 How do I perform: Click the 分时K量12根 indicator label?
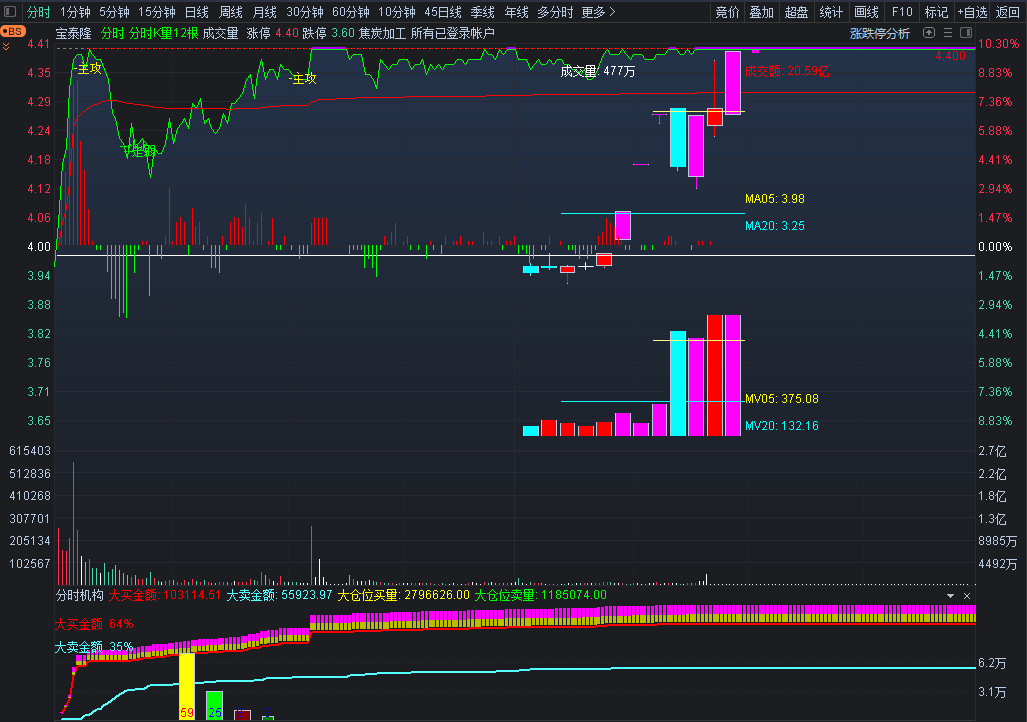pyautogui.click(x=164, y=33)
